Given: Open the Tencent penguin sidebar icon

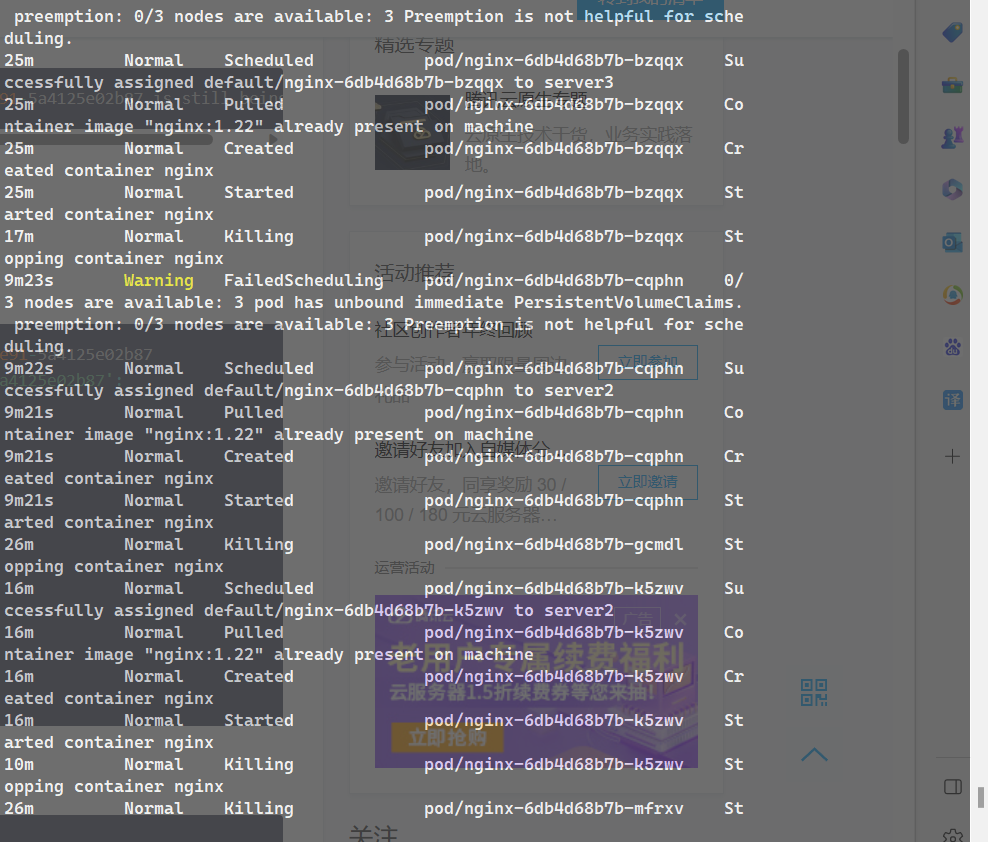Looking at the screenshot, I should [952, 294].
